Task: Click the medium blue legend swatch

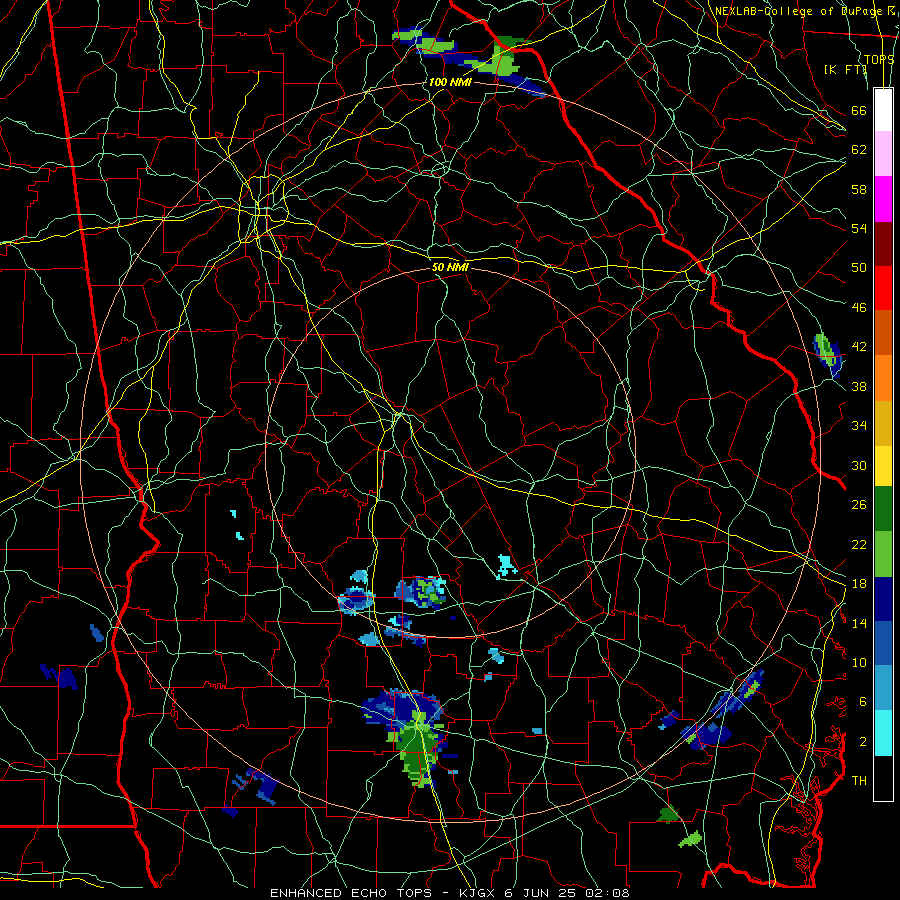Action: [x=883, y=643]
